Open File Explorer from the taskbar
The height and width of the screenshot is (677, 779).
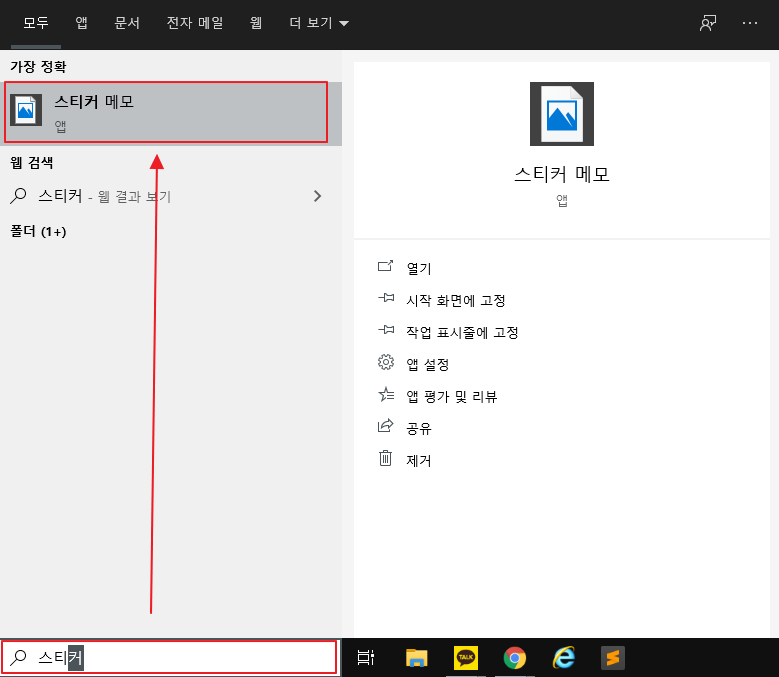(x=416, y=658)
